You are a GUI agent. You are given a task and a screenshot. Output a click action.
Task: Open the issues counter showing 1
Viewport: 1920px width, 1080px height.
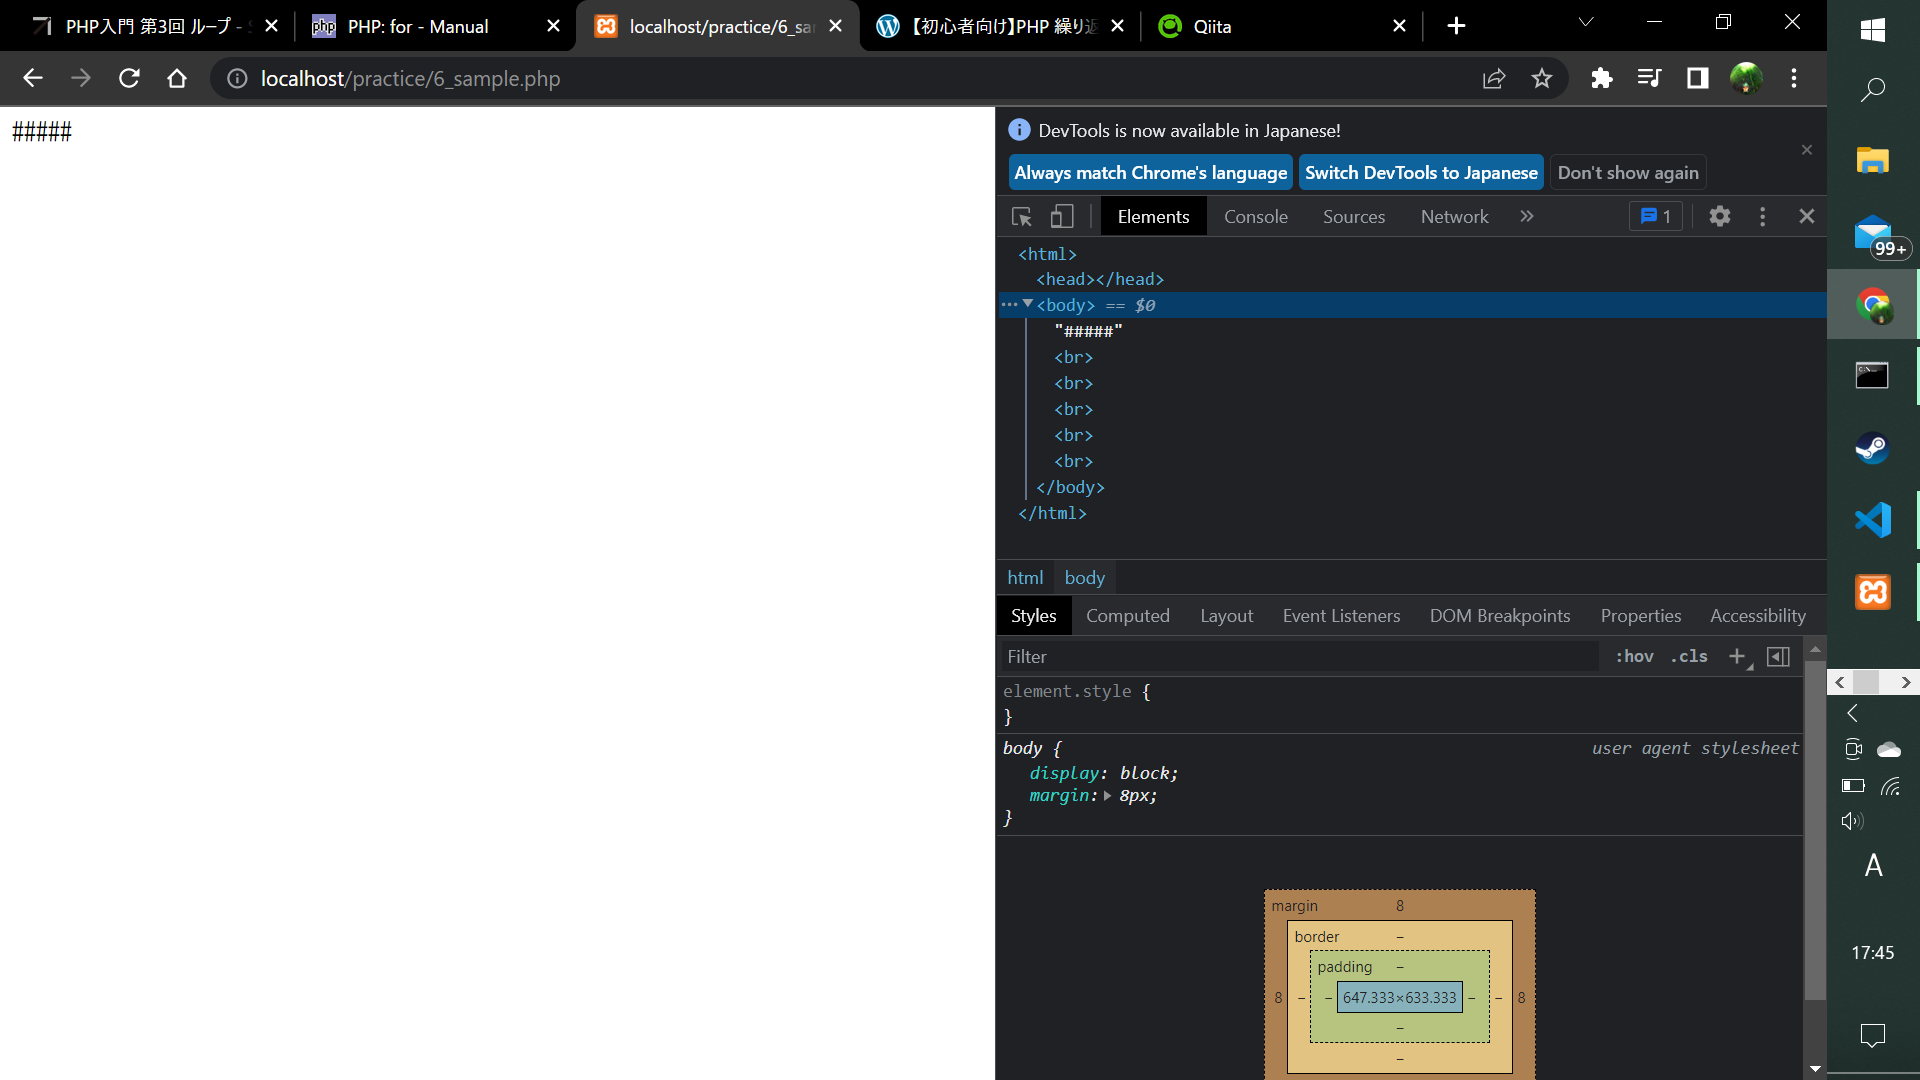tap(1656, 216)
